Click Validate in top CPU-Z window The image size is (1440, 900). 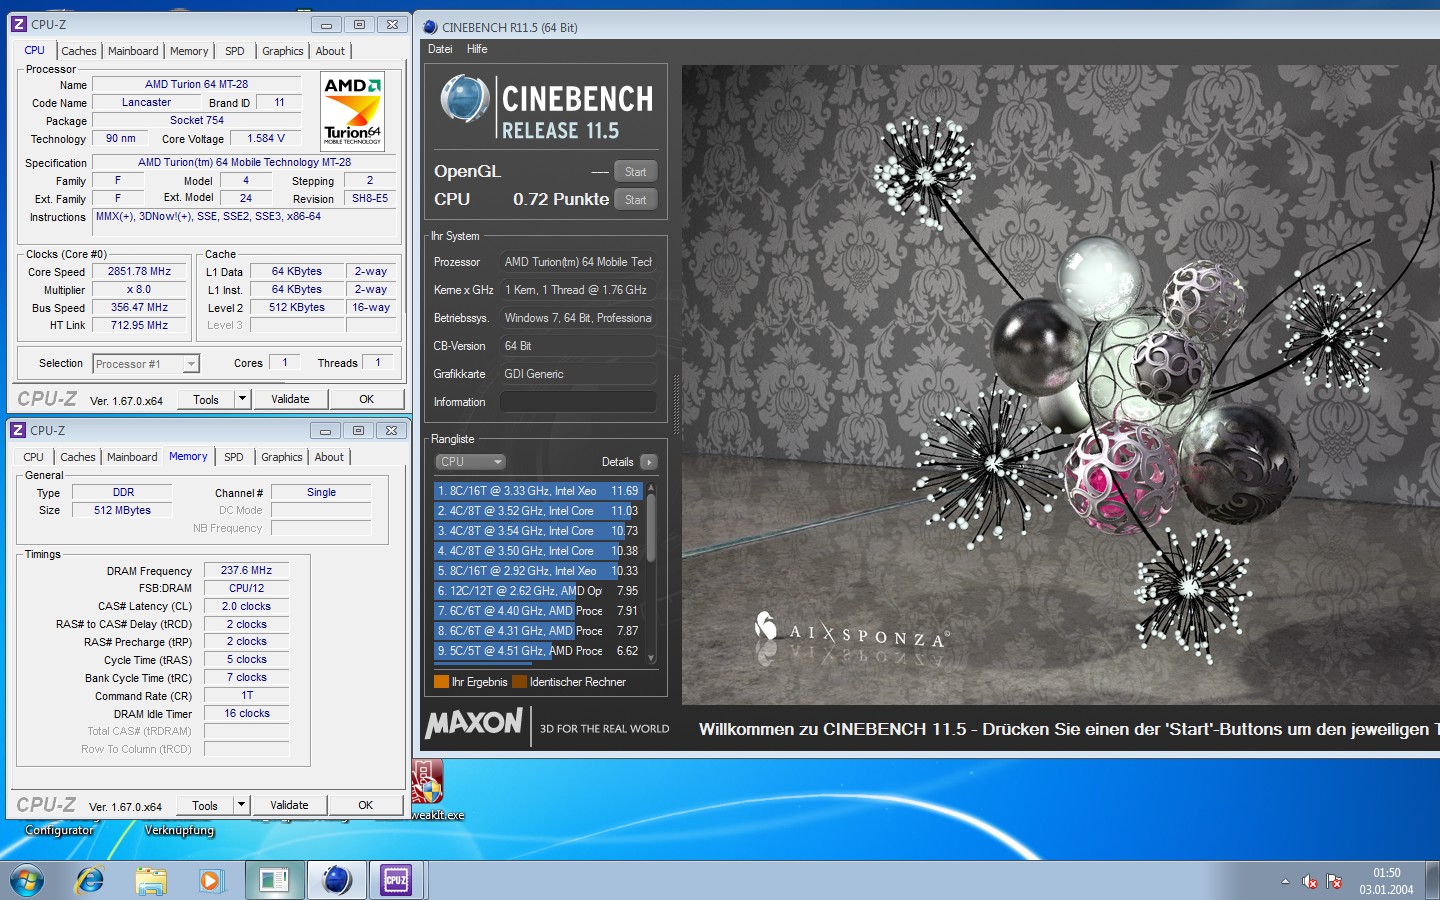coord(290,399)
